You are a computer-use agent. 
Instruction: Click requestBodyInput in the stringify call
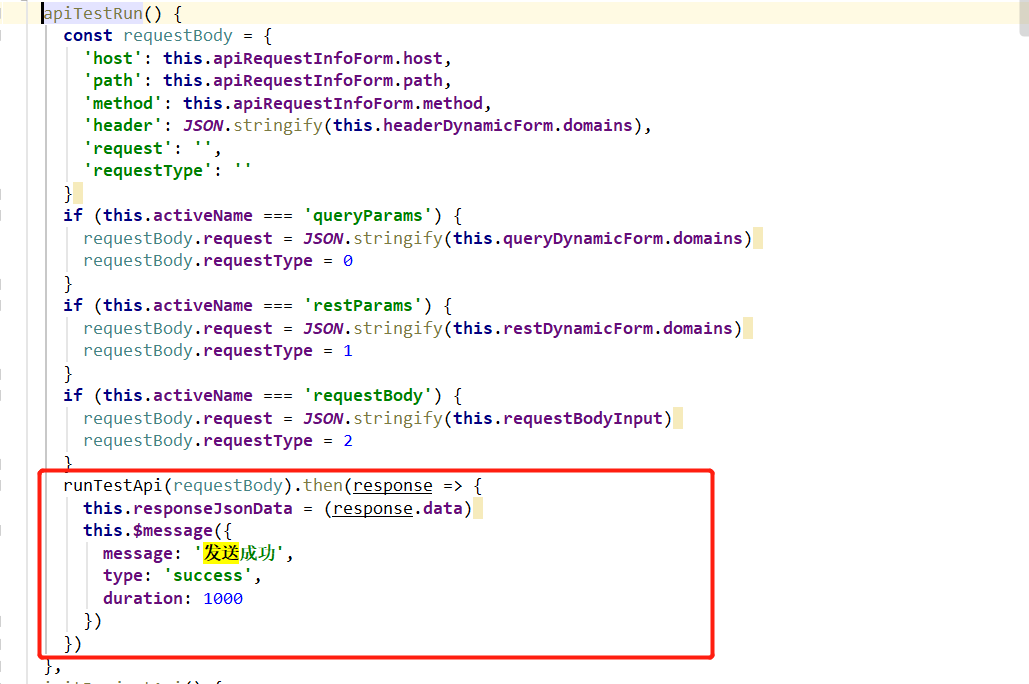(583, 418)
